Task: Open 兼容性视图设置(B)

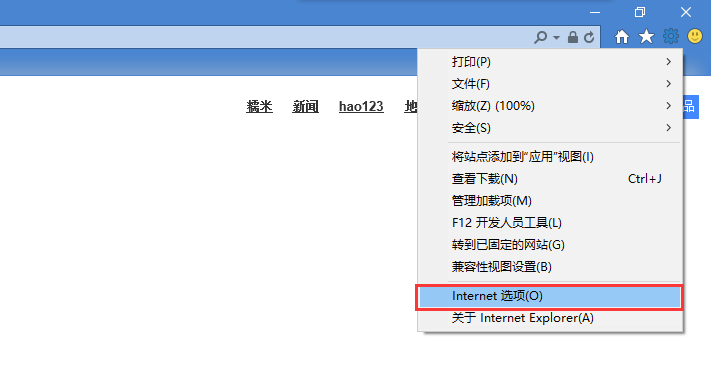Action: (550, 267)
